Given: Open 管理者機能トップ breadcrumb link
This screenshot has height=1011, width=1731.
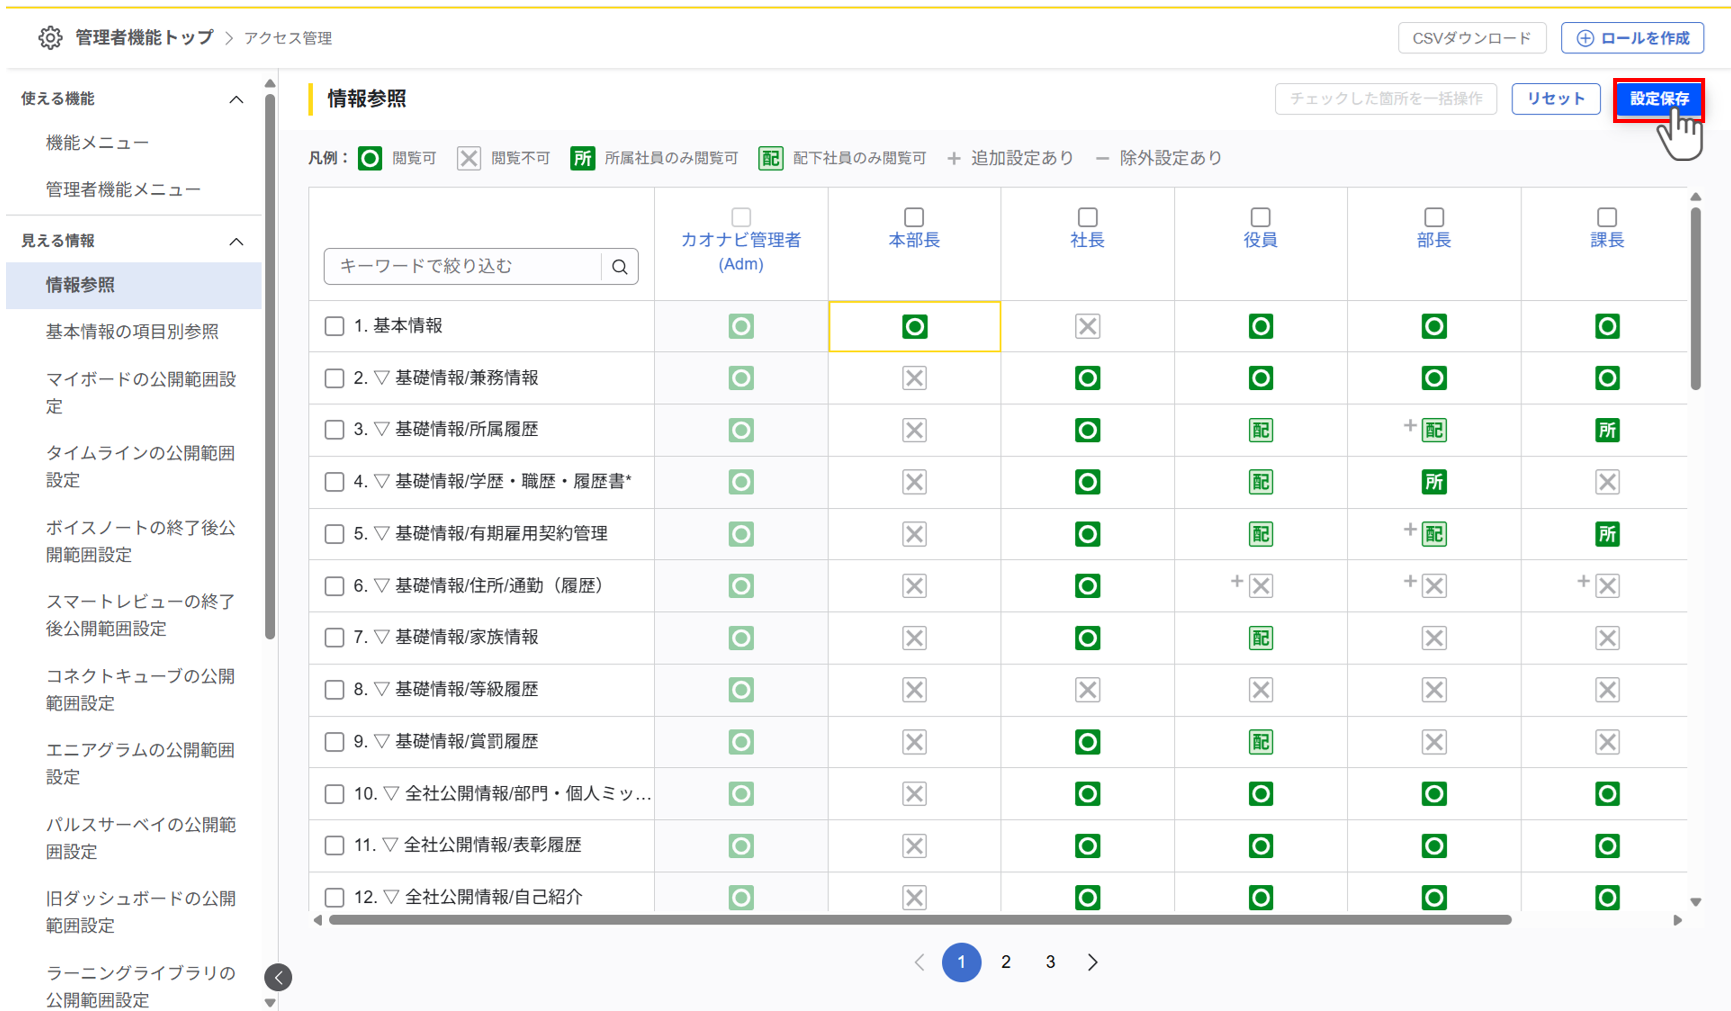Looking at the screenshot, I should 144,38.
